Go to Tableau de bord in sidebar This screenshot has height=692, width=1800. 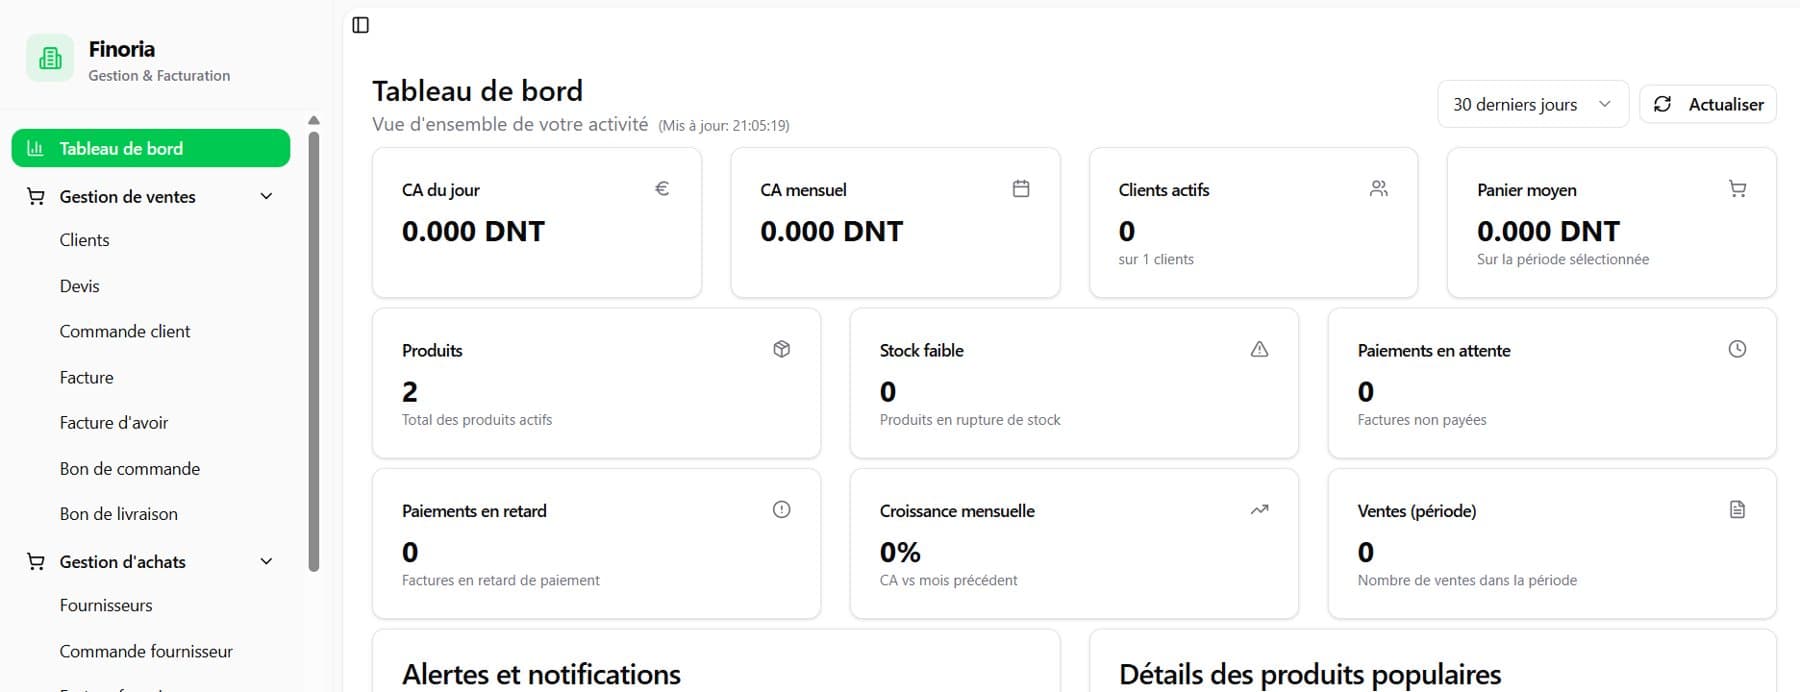click(x=151, y=148)
